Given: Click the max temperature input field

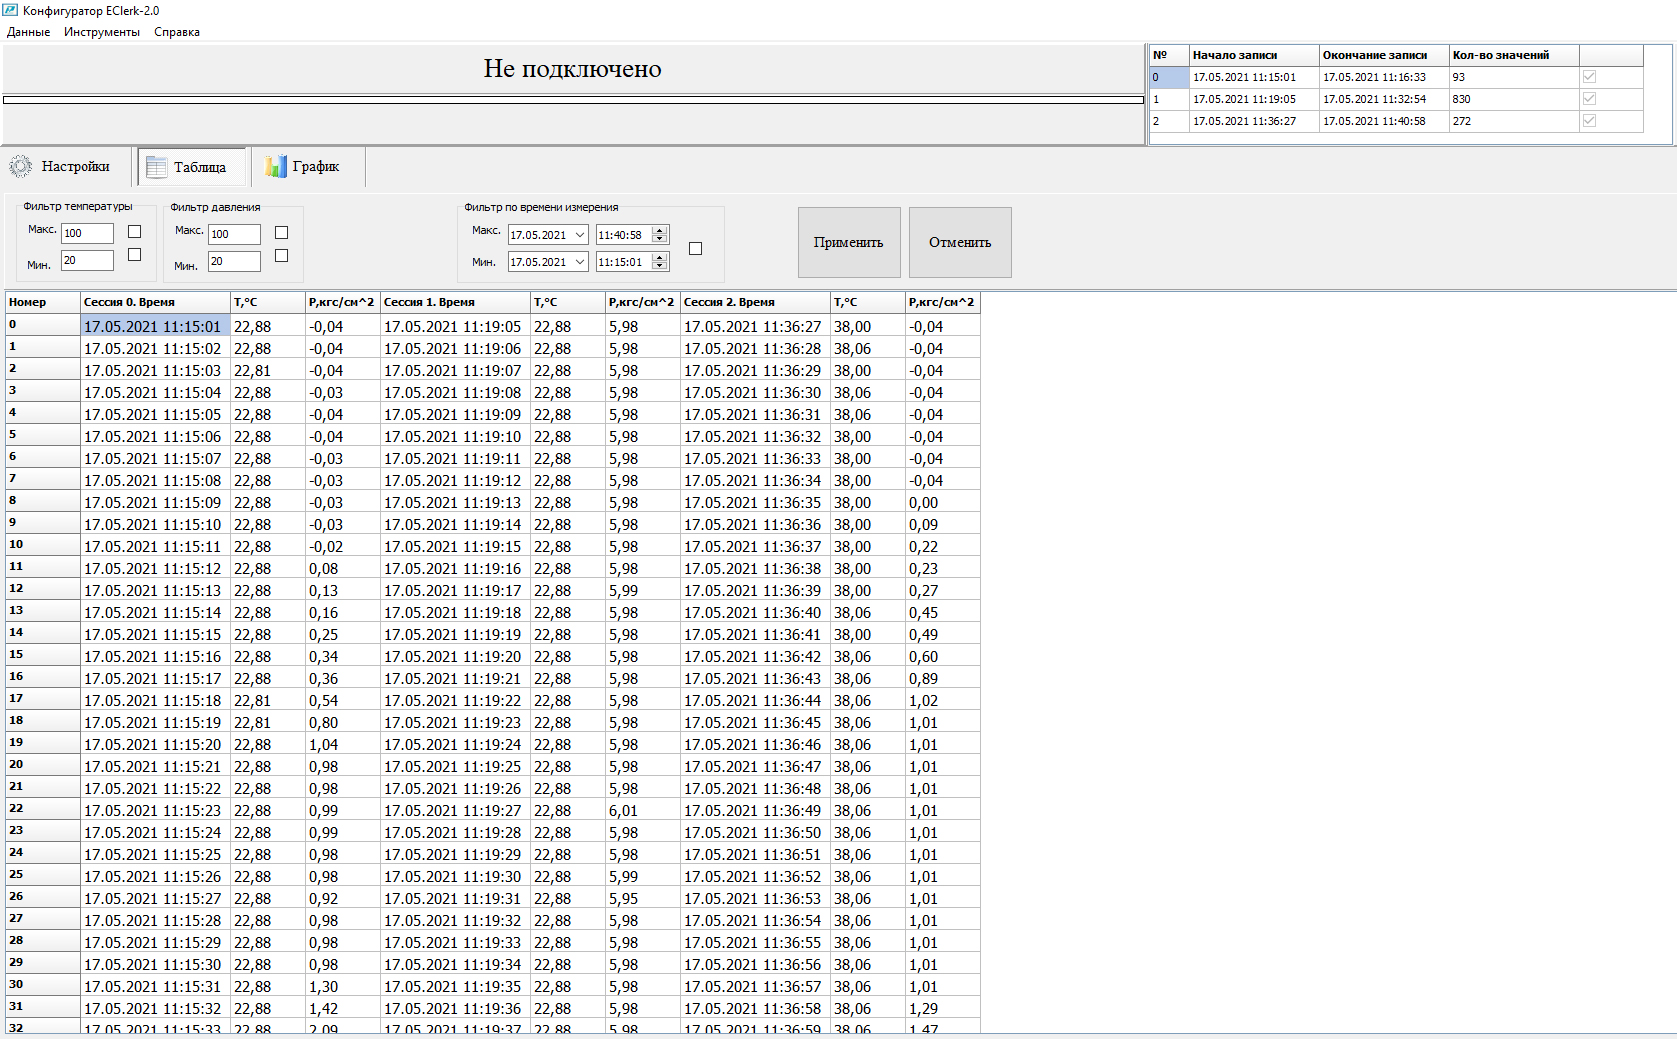Looking at the screenshot, I should [x=87, y=233].
